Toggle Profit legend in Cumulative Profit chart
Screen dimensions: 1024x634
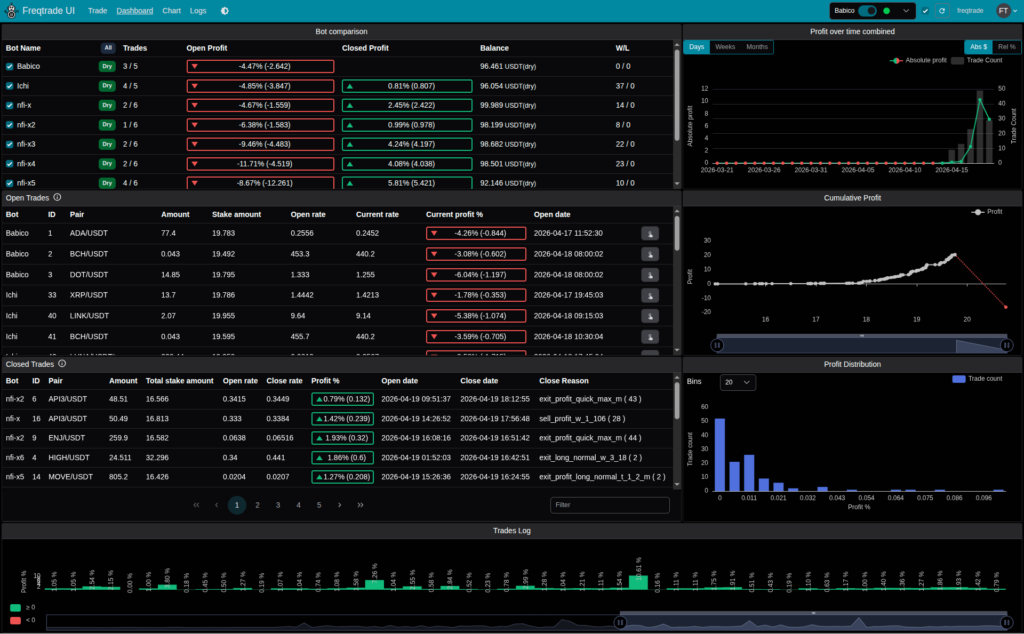pos(987,212)
